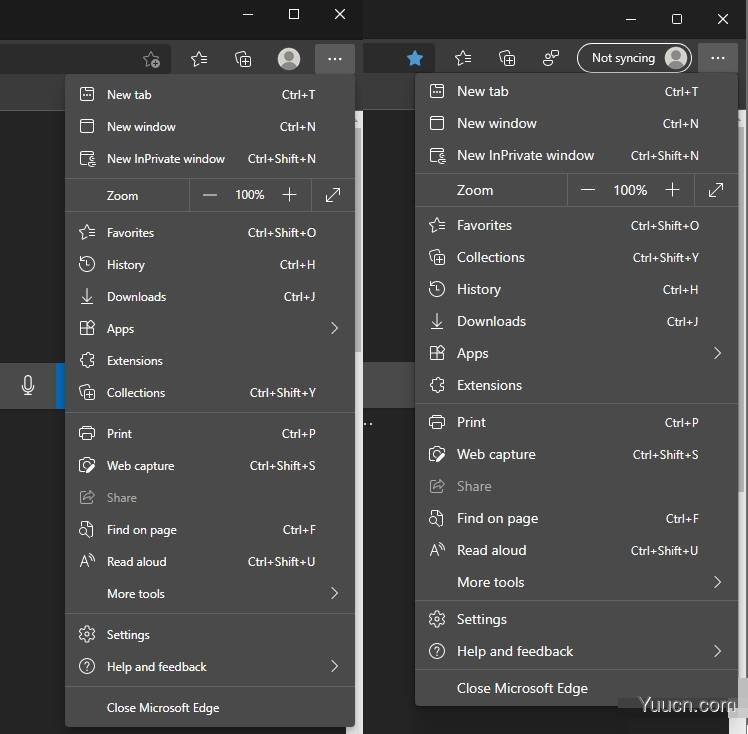Increase zoom with plus in left menu
The image size is (748, 734).
(289, 195)
